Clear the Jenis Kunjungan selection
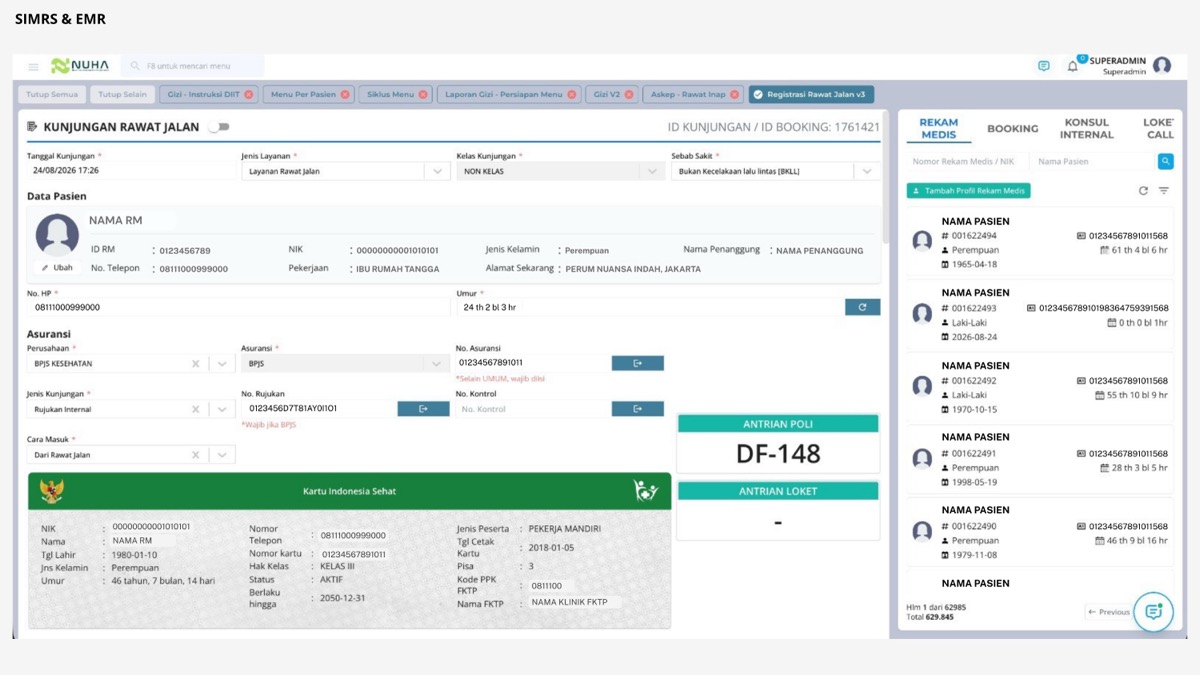This screenshot has height=675, width=1200. click(196, 409)
